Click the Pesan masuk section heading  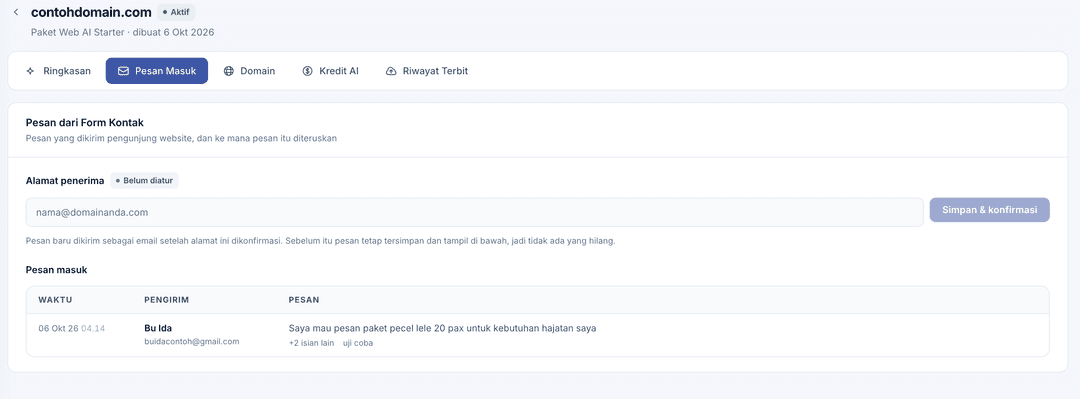tap(56, 270)
